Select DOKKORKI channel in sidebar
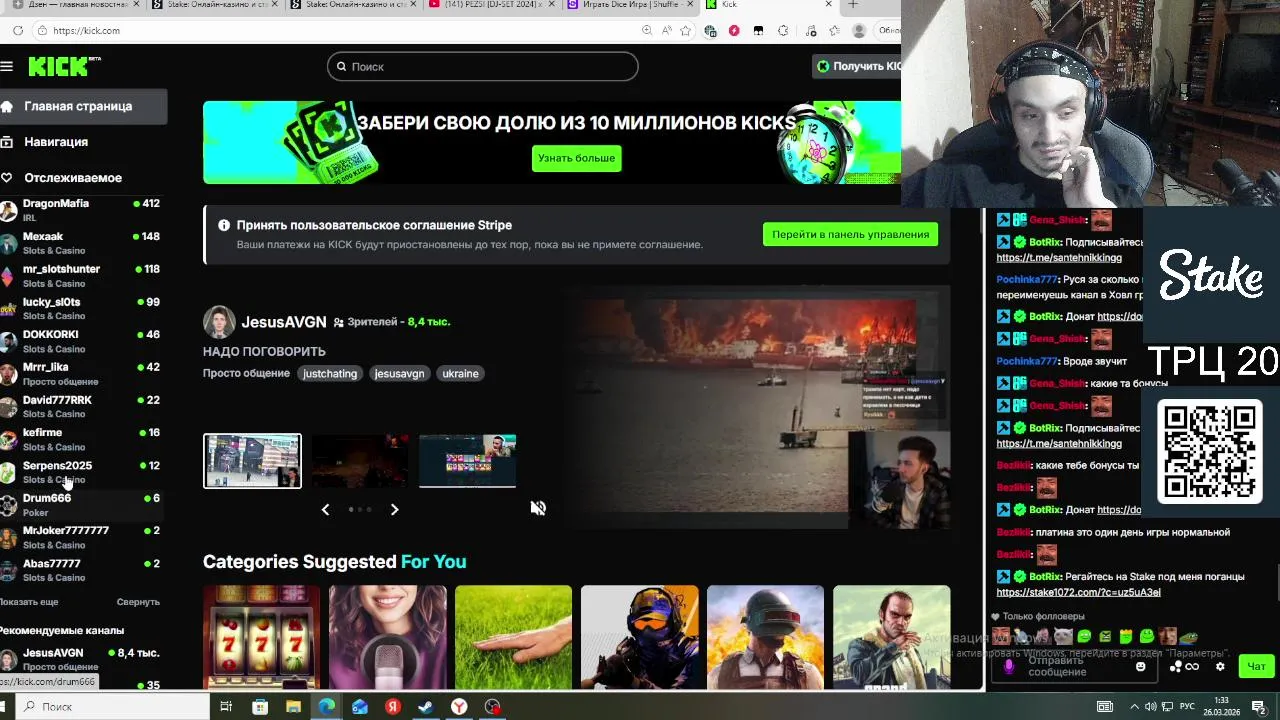The height and width of the screenshot is (720, 1280). coord(80,341)
